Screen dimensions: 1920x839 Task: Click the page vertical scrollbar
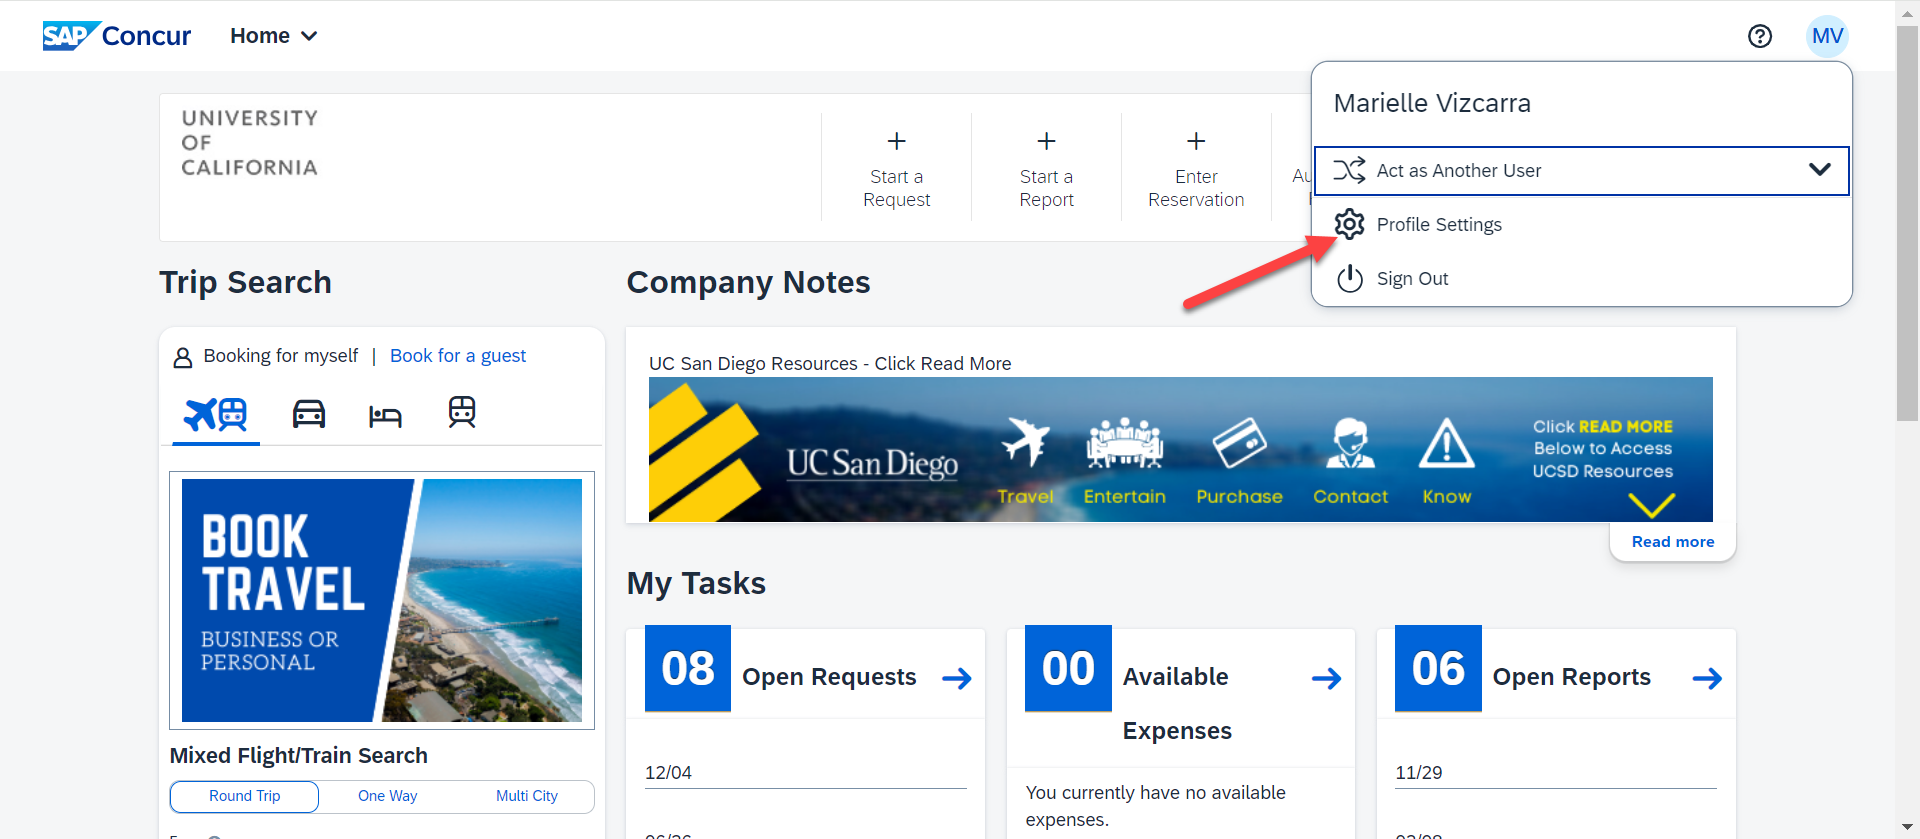point(1907,225)
